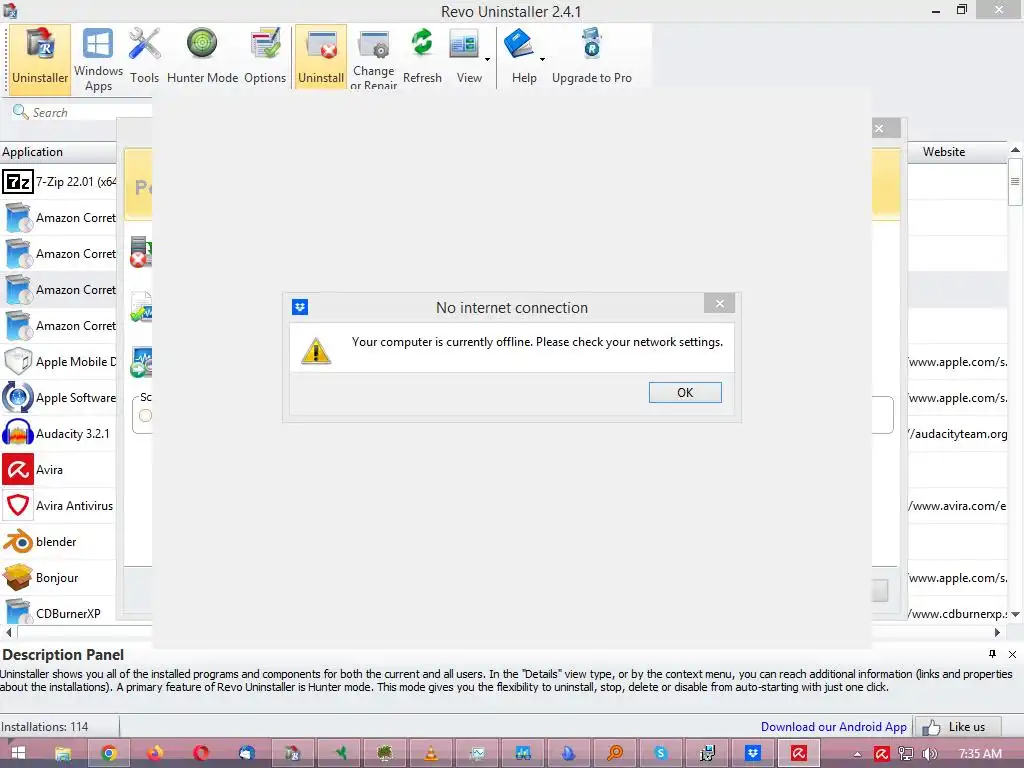Click the warning triangle icon in dialog
The width and height of the screenshot is (1024, 768).
316,351
